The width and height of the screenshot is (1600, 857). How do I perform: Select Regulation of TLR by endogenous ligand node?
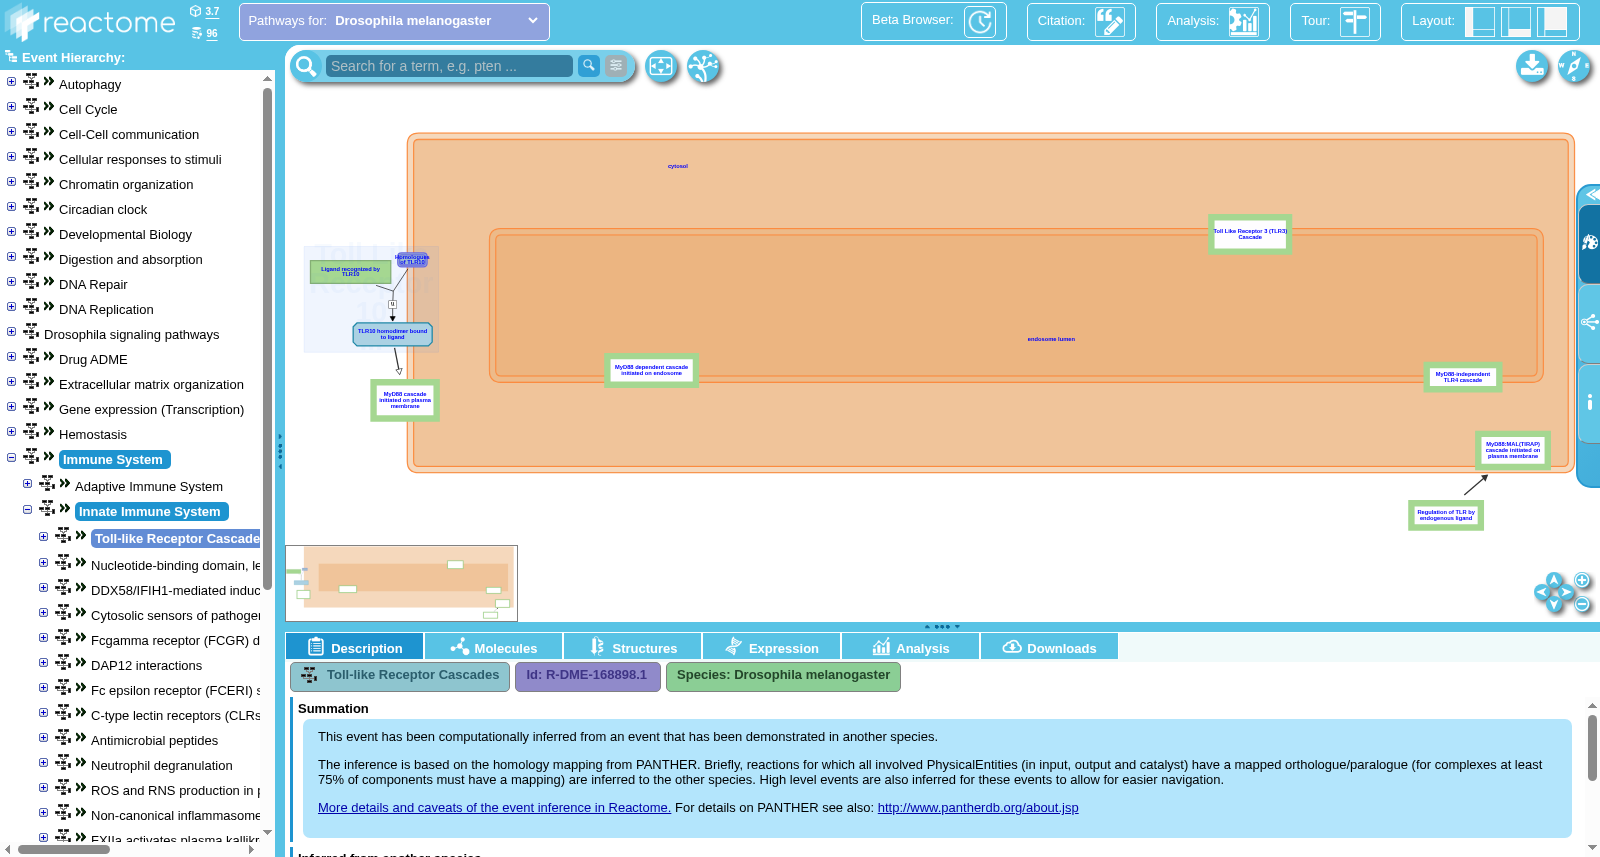(1446, 515)
